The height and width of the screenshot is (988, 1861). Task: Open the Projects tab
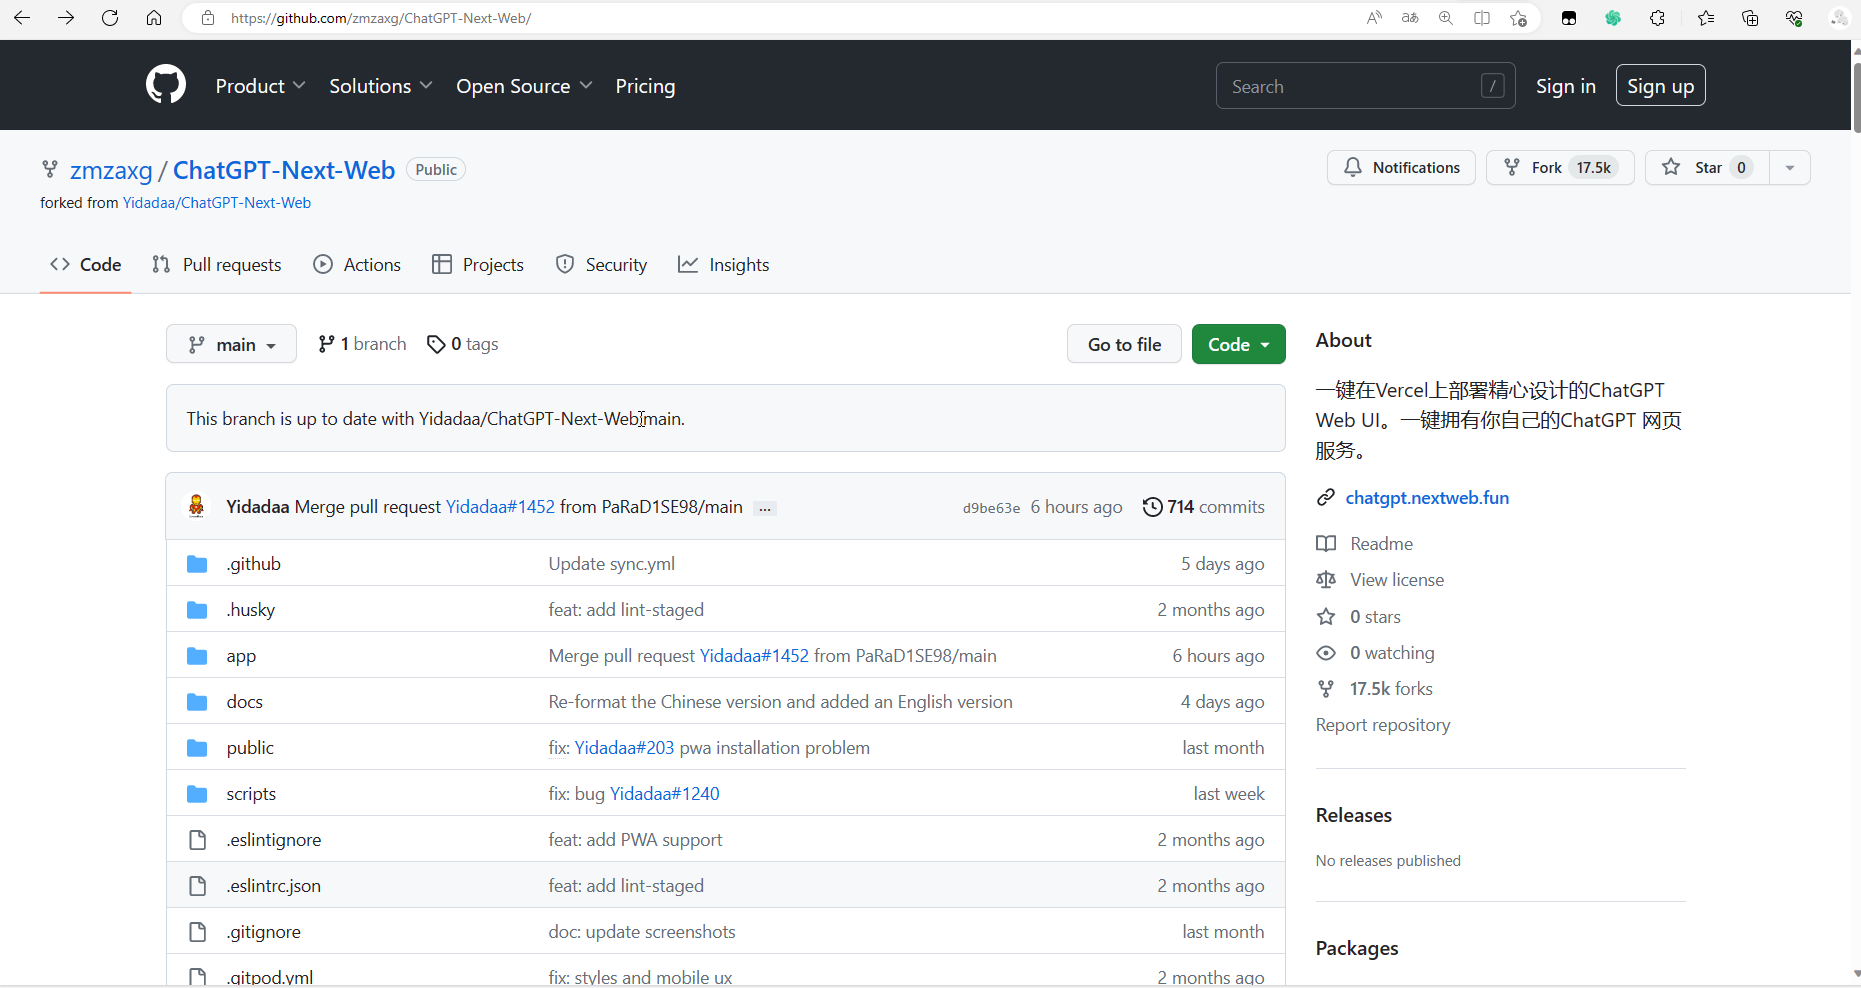pyautogui.click(x=478, y=264)
